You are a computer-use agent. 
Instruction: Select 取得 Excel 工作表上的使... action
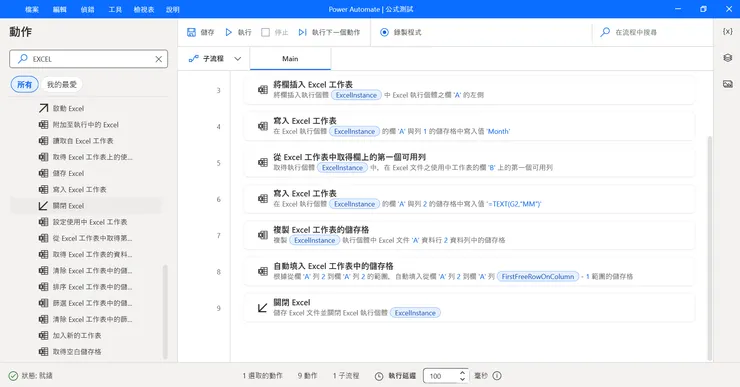point(85,157)
